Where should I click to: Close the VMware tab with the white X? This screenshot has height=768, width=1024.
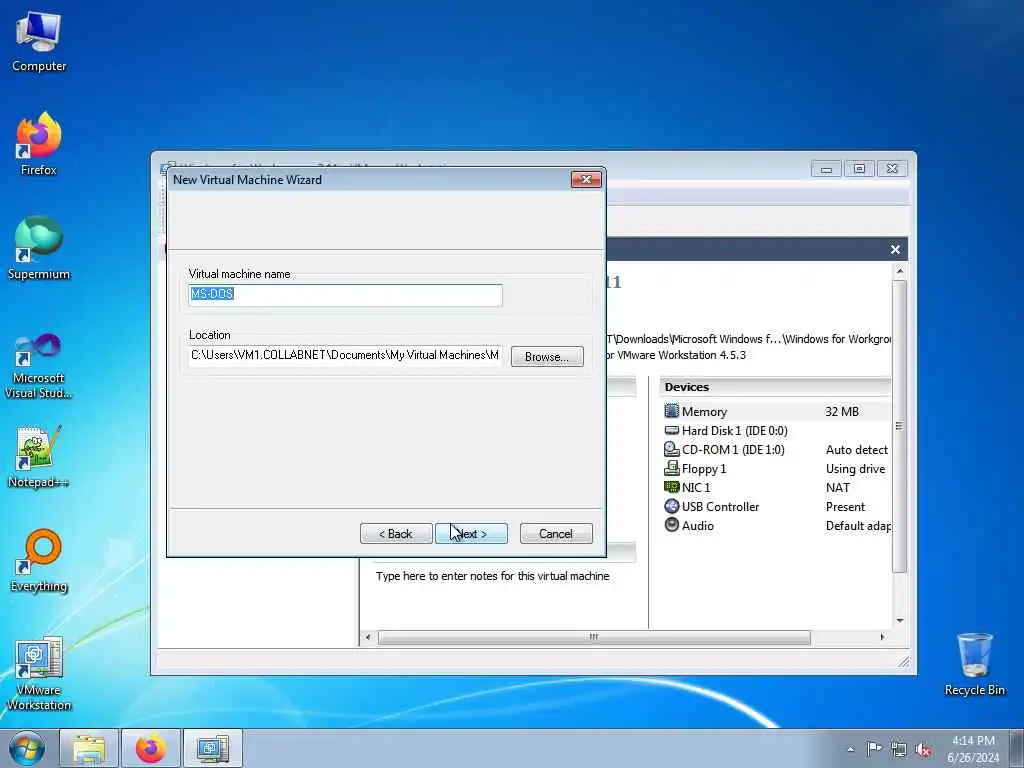895,249
